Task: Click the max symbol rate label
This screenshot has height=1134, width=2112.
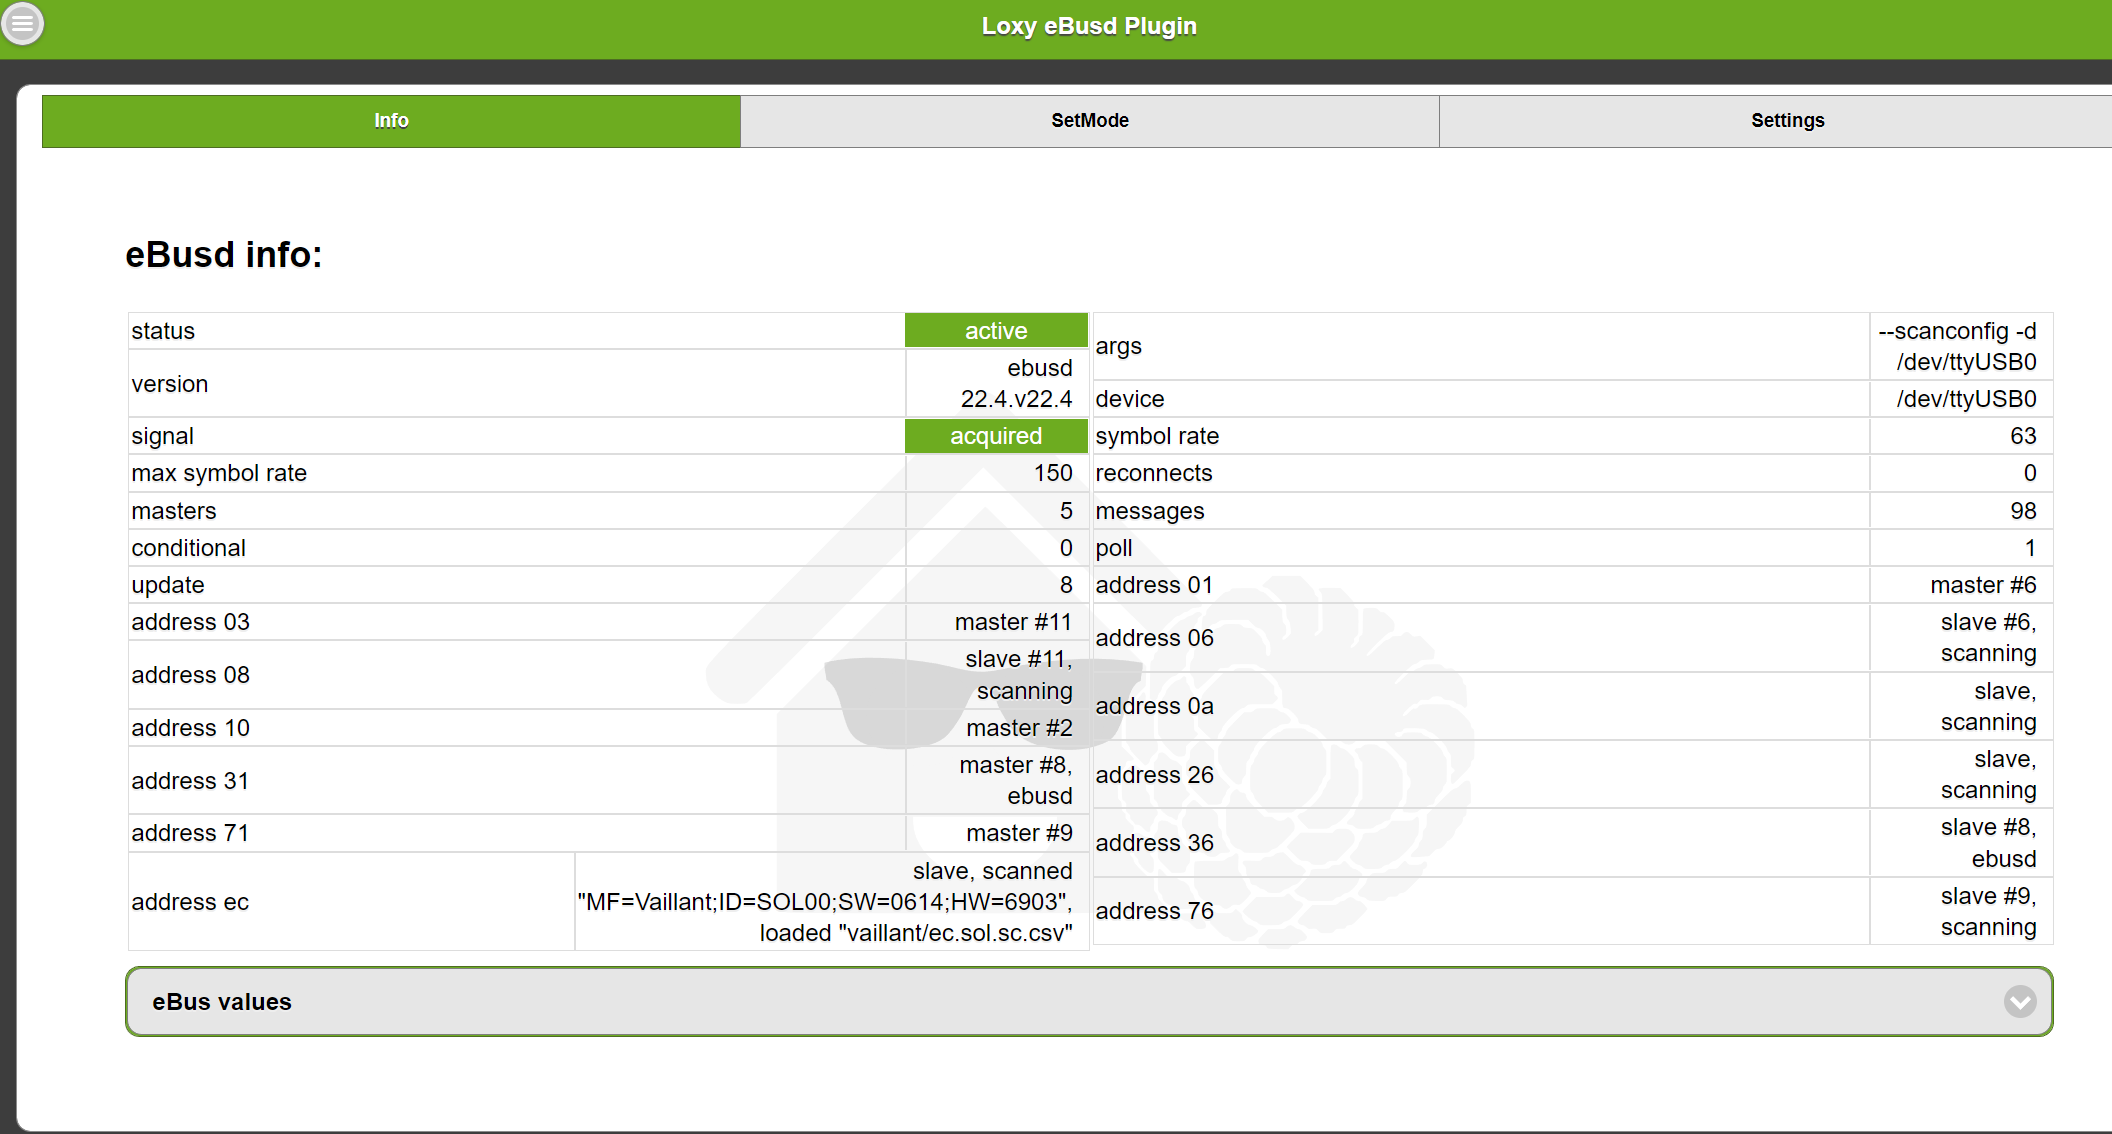Action: click(219, 473)
